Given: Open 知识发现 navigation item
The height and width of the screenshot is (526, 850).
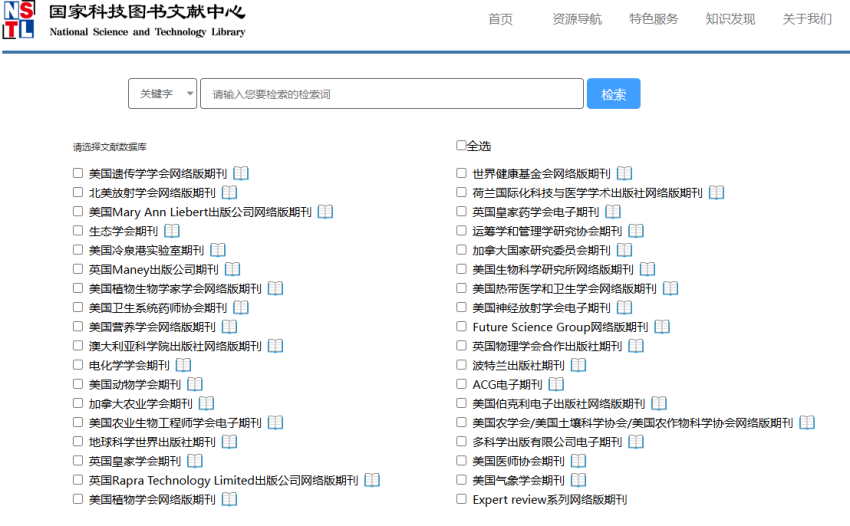Looking at the screenshot, I should click(x=730, y=20).
